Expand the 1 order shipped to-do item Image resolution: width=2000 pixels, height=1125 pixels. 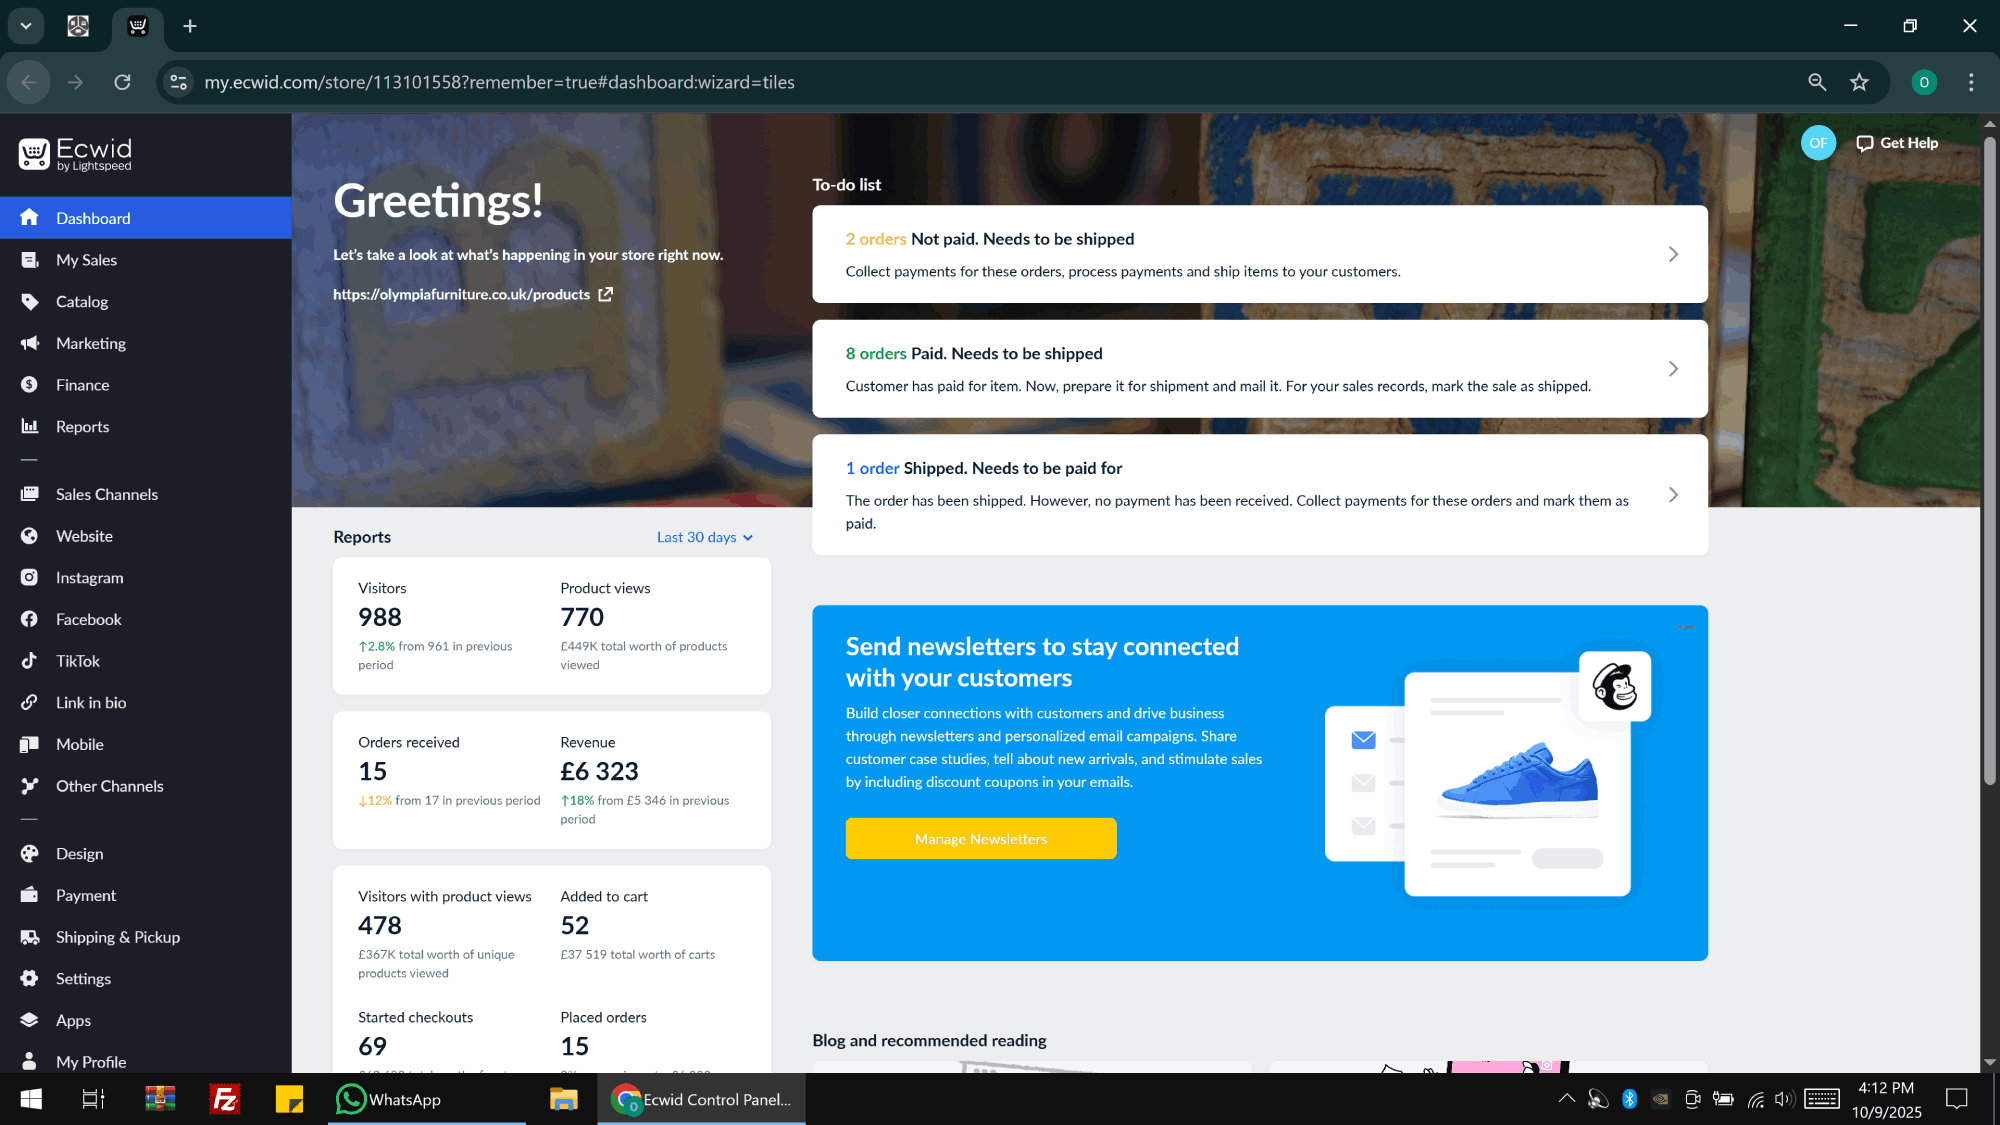coord(1673,495)
